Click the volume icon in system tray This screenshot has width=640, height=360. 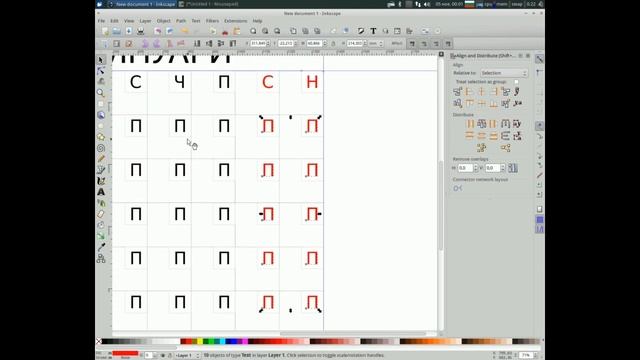click(427, 4)
